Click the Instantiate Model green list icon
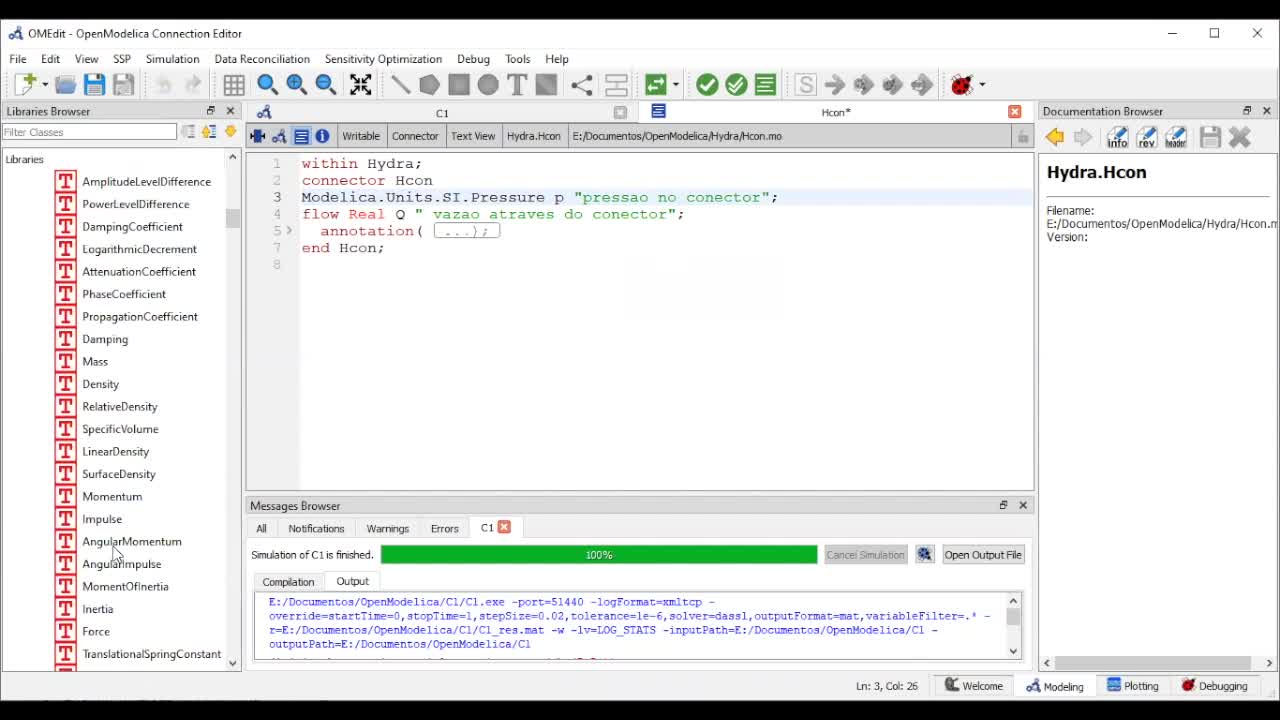The height and width of the screenshot is (720, 1280). (x=766, y=85)
